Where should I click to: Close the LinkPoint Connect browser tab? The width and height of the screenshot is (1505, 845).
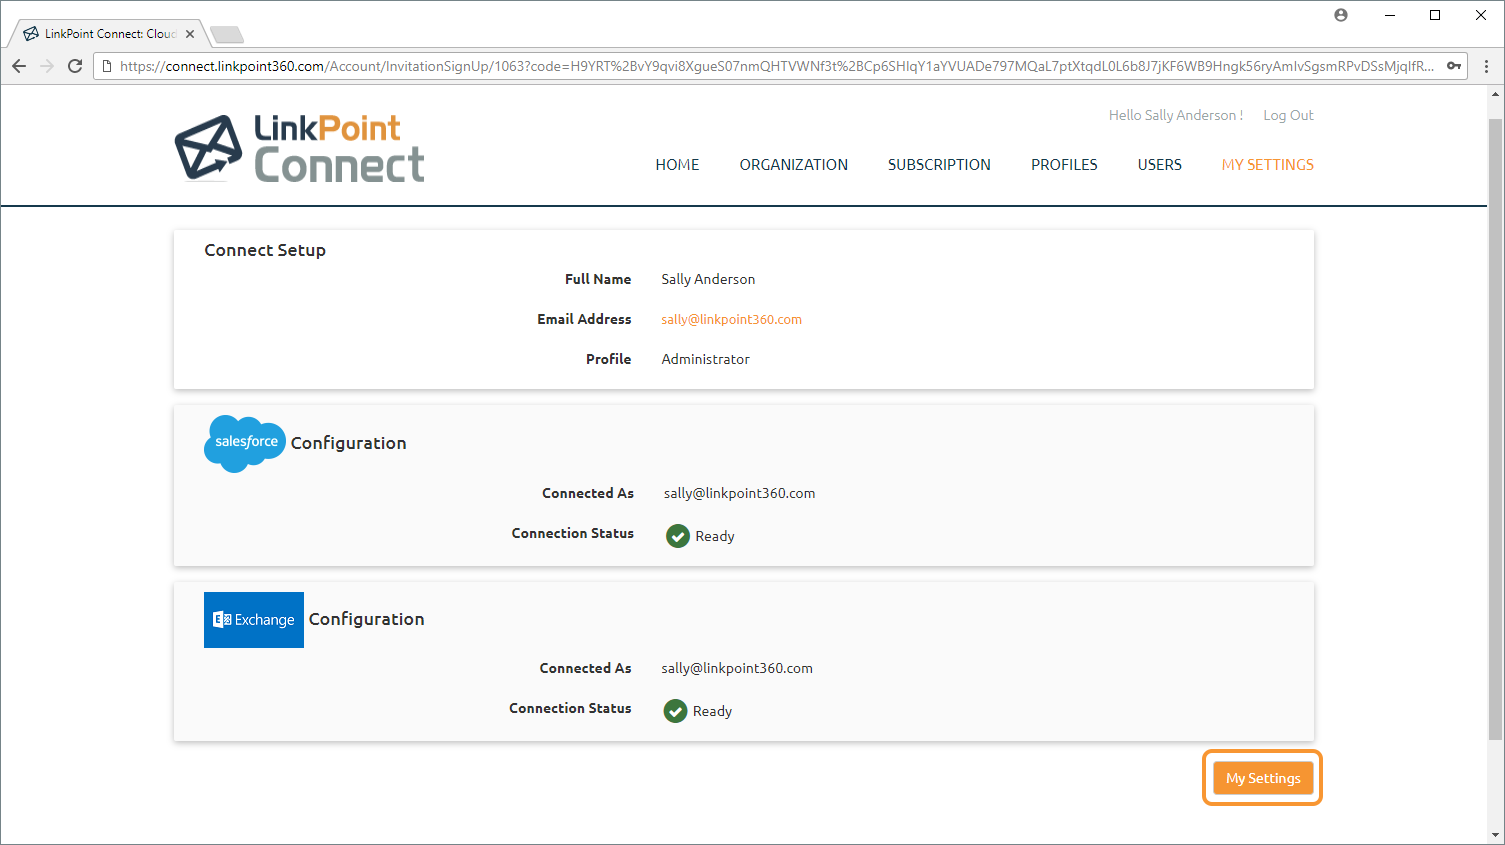(x=190, y=34)
